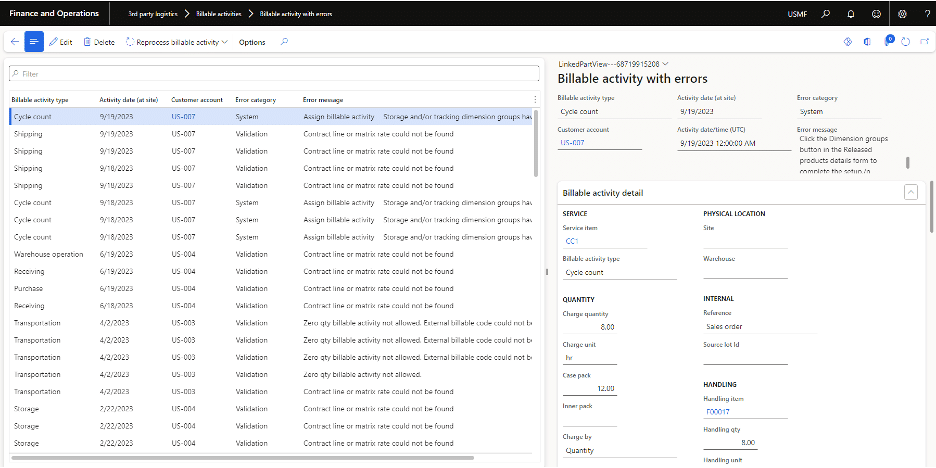Select the USMF company picker

798,14
